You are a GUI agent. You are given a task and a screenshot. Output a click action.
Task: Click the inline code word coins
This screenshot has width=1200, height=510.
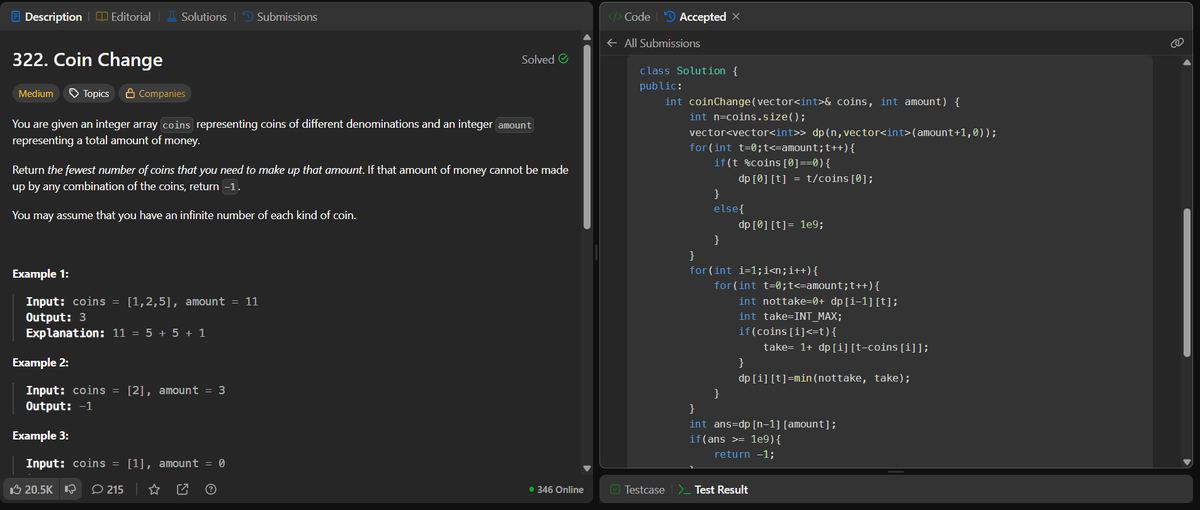177,125
